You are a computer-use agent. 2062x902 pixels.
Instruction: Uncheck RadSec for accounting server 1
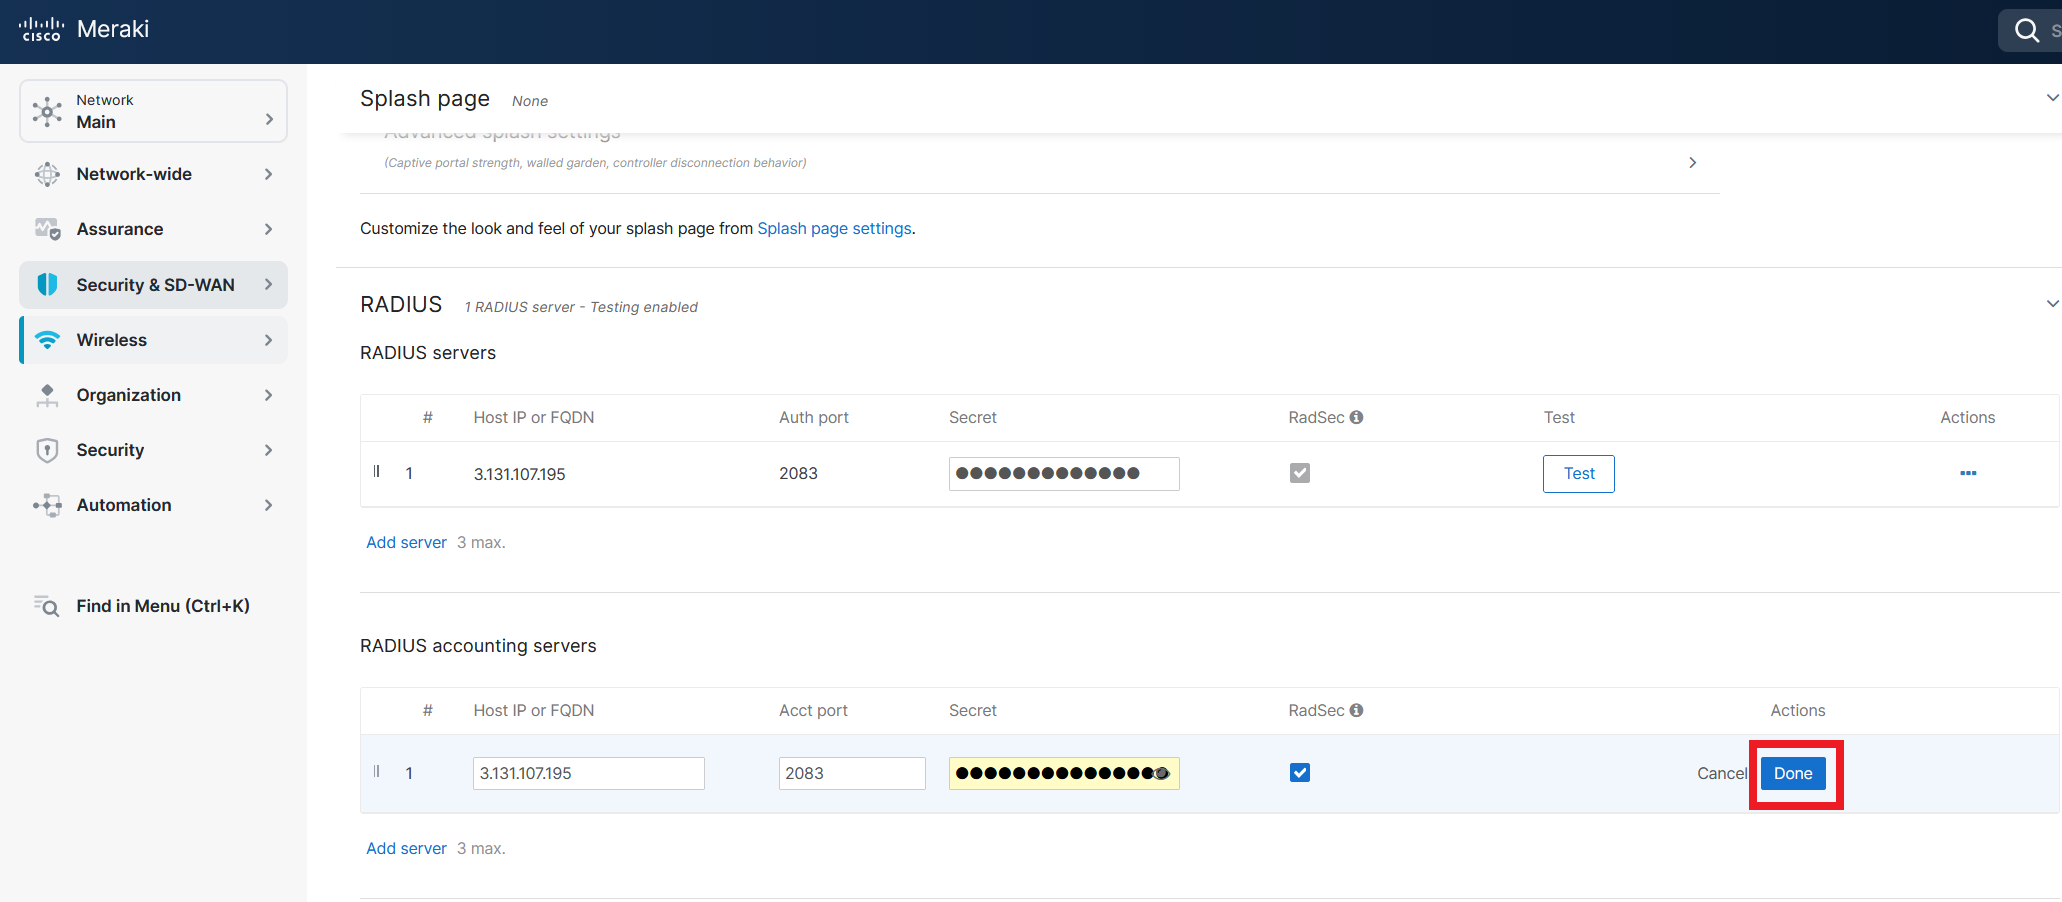point(1299,772)
